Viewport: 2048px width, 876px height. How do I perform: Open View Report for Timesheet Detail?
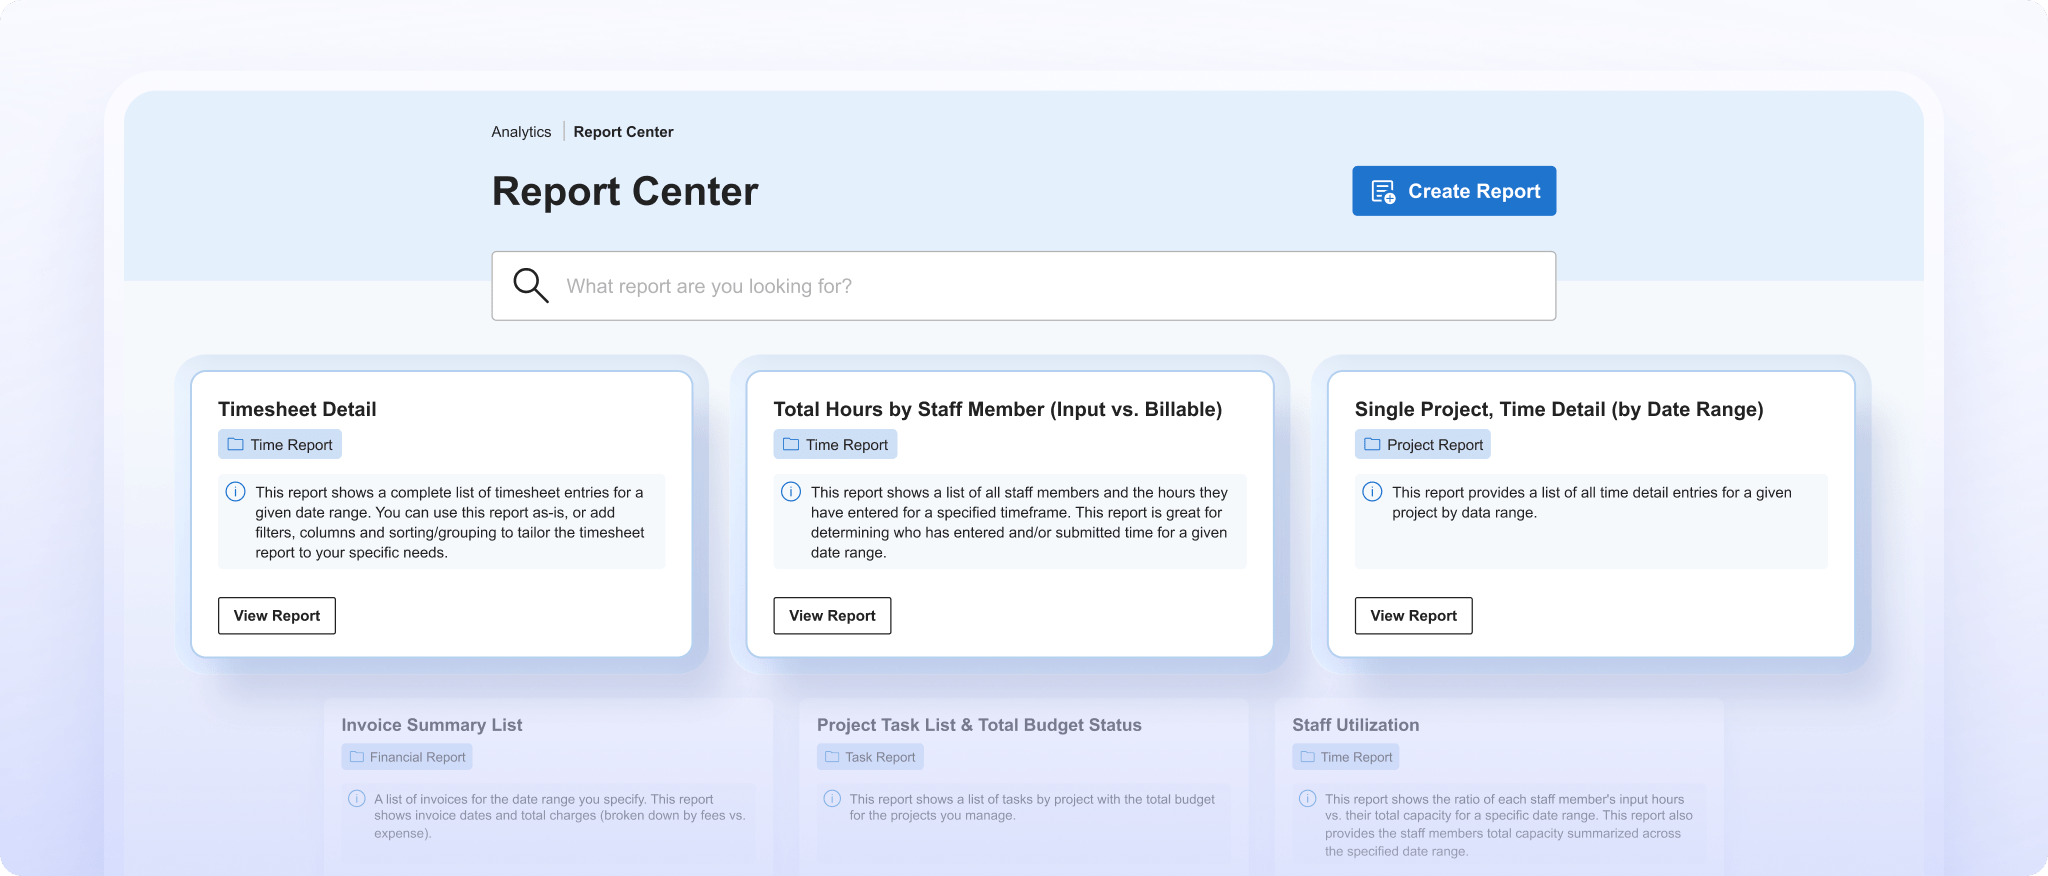pos(277,616)
